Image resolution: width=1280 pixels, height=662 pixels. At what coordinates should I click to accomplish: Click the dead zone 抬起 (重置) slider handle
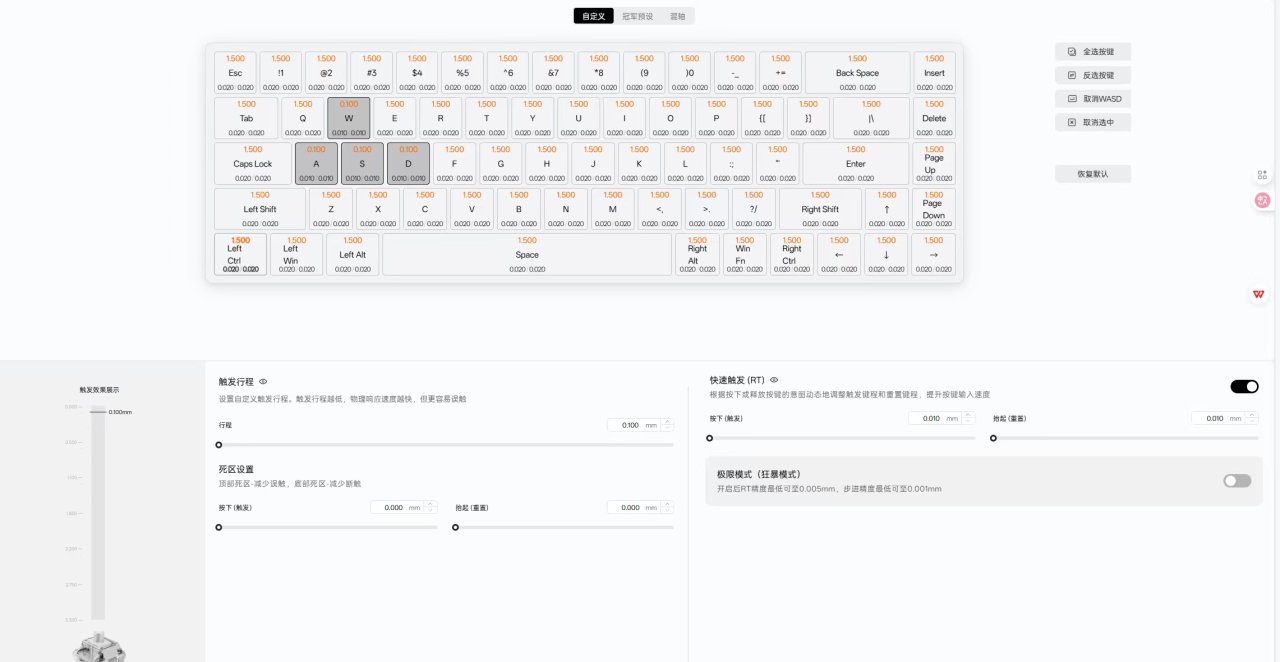tap(455, 527)
